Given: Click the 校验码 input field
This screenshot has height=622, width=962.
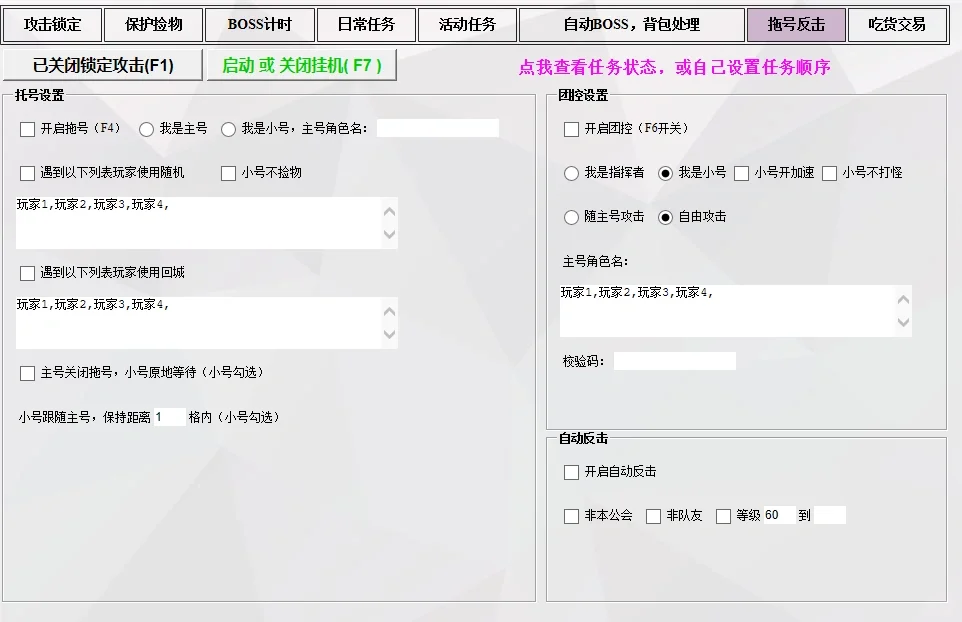Looking at the screenshot, I should [x=674, y=361].
